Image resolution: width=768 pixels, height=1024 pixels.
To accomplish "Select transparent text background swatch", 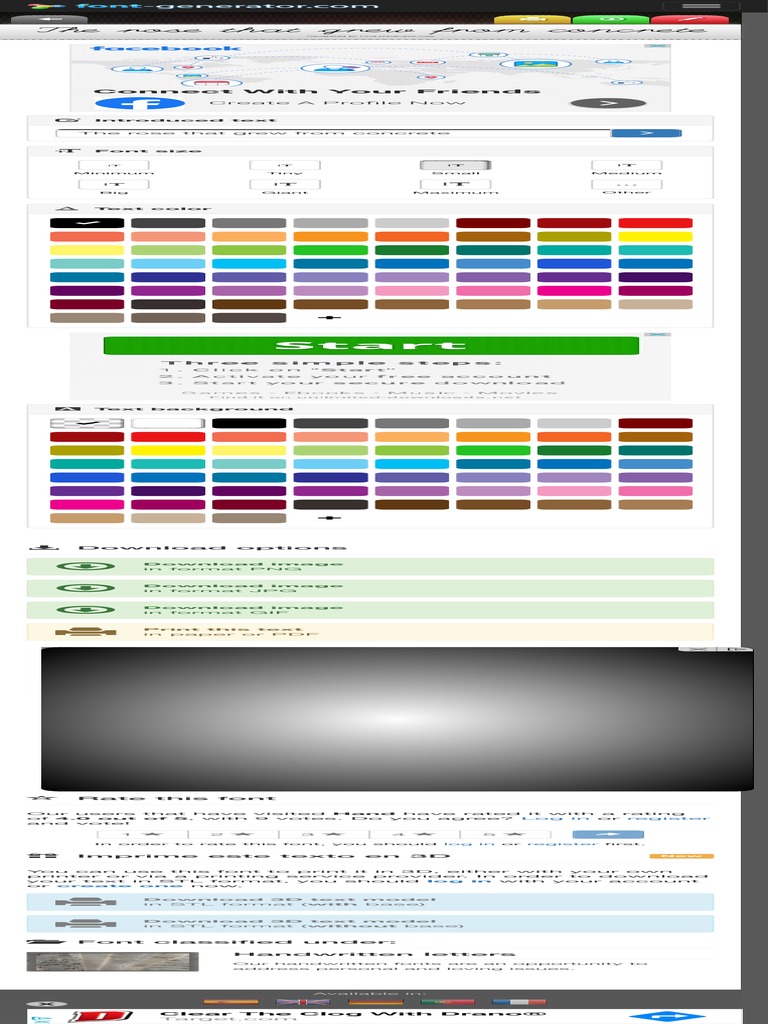I will 87,423.
